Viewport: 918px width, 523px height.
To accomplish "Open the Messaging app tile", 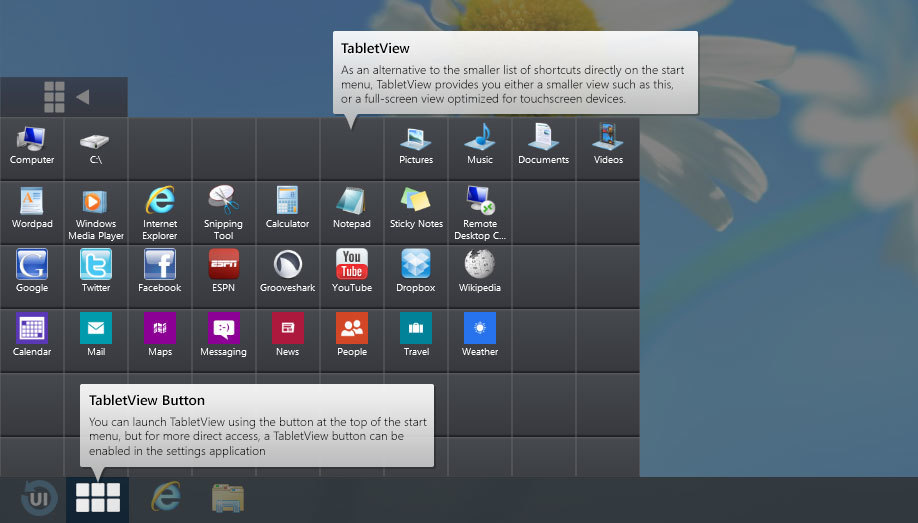I will coord(224,340).
